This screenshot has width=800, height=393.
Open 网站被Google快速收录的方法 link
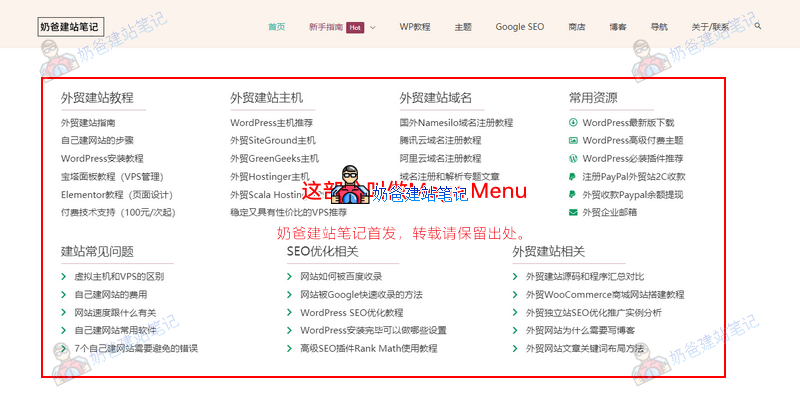(361, 294)
